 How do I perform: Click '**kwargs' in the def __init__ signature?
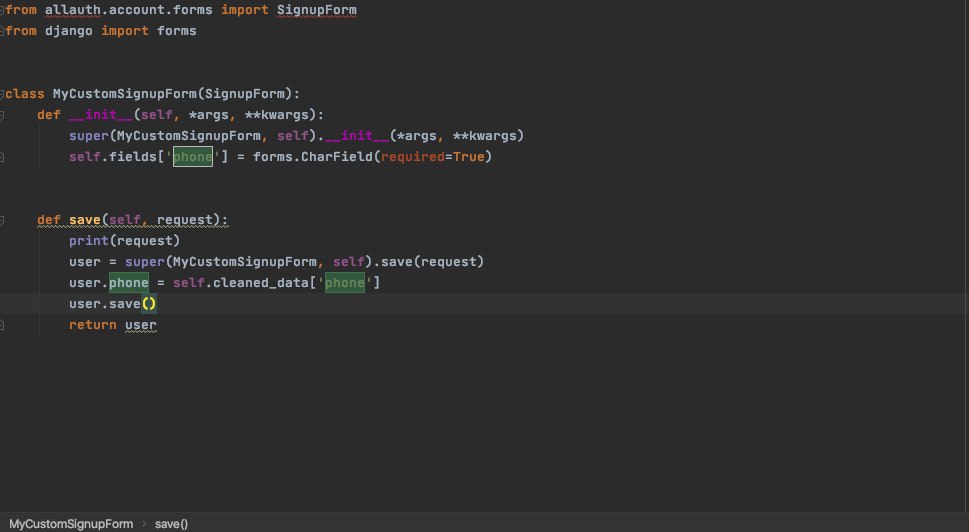click(276, 115)
